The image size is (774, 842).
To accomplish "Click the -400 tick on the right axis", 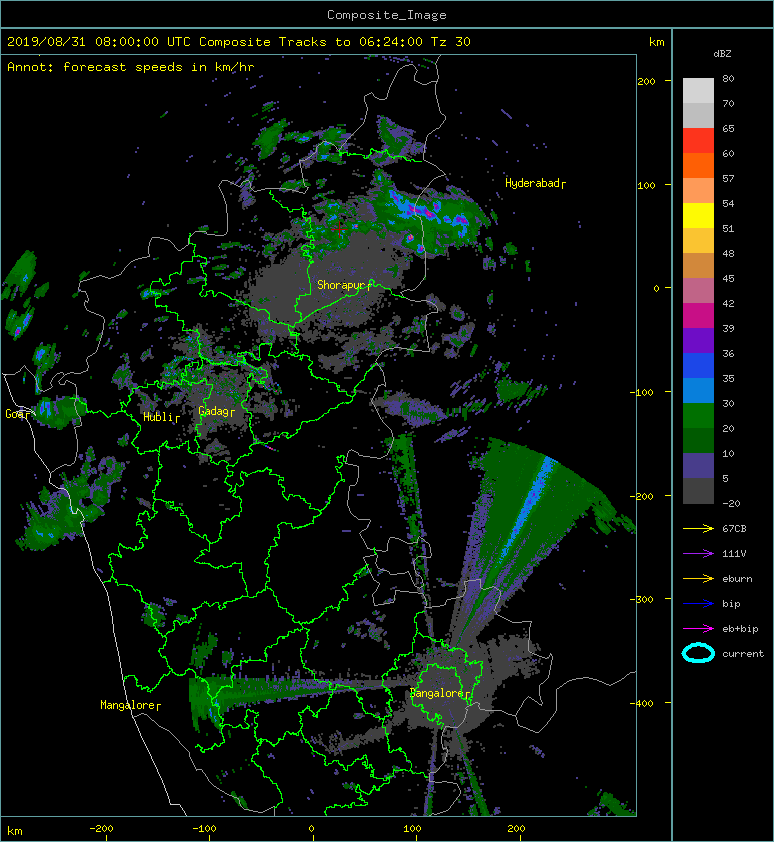I will (x=641, y=703).
